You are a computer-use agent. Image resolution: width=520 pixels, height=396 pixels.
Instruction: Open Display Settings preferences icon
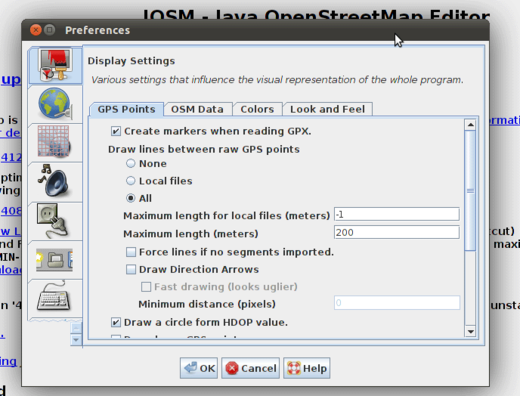click(55, 65)
